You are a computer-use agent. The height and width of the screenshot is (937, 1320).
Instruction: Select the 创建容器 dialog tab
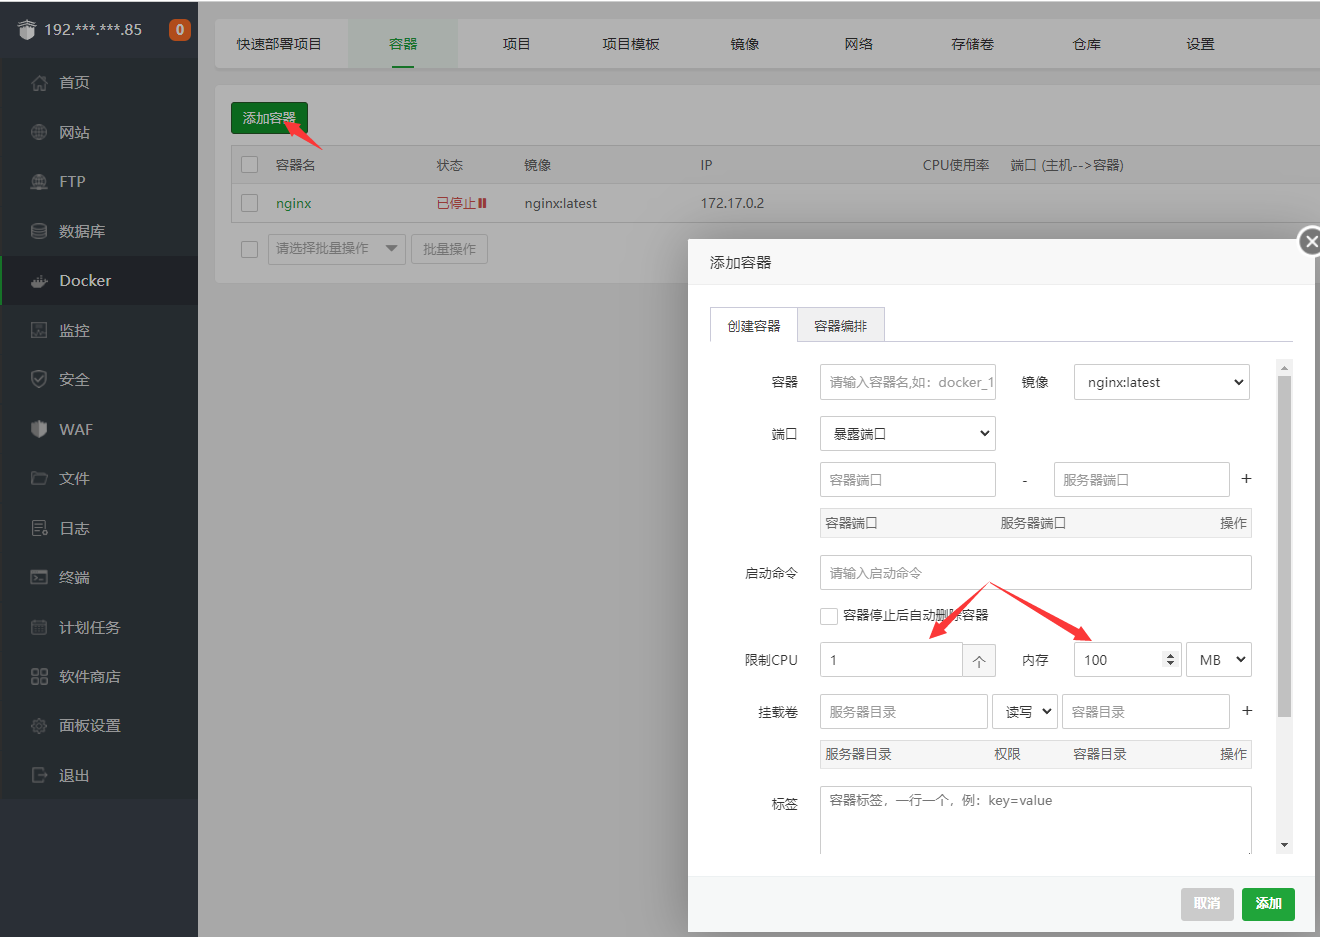[754, 326]
